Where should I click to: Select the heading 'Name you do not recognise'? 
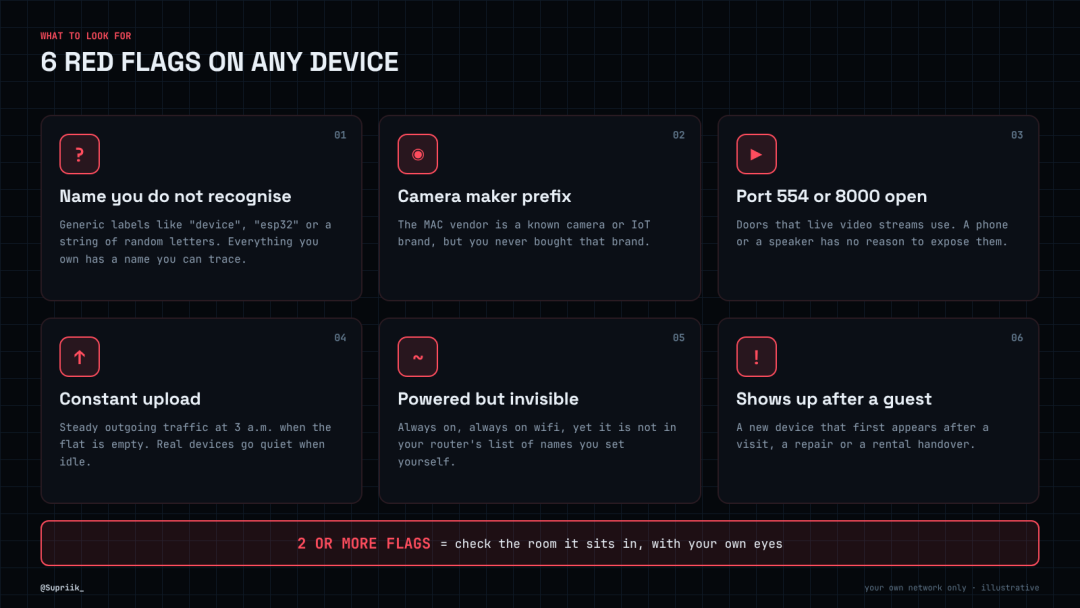[x=175, y=196]
